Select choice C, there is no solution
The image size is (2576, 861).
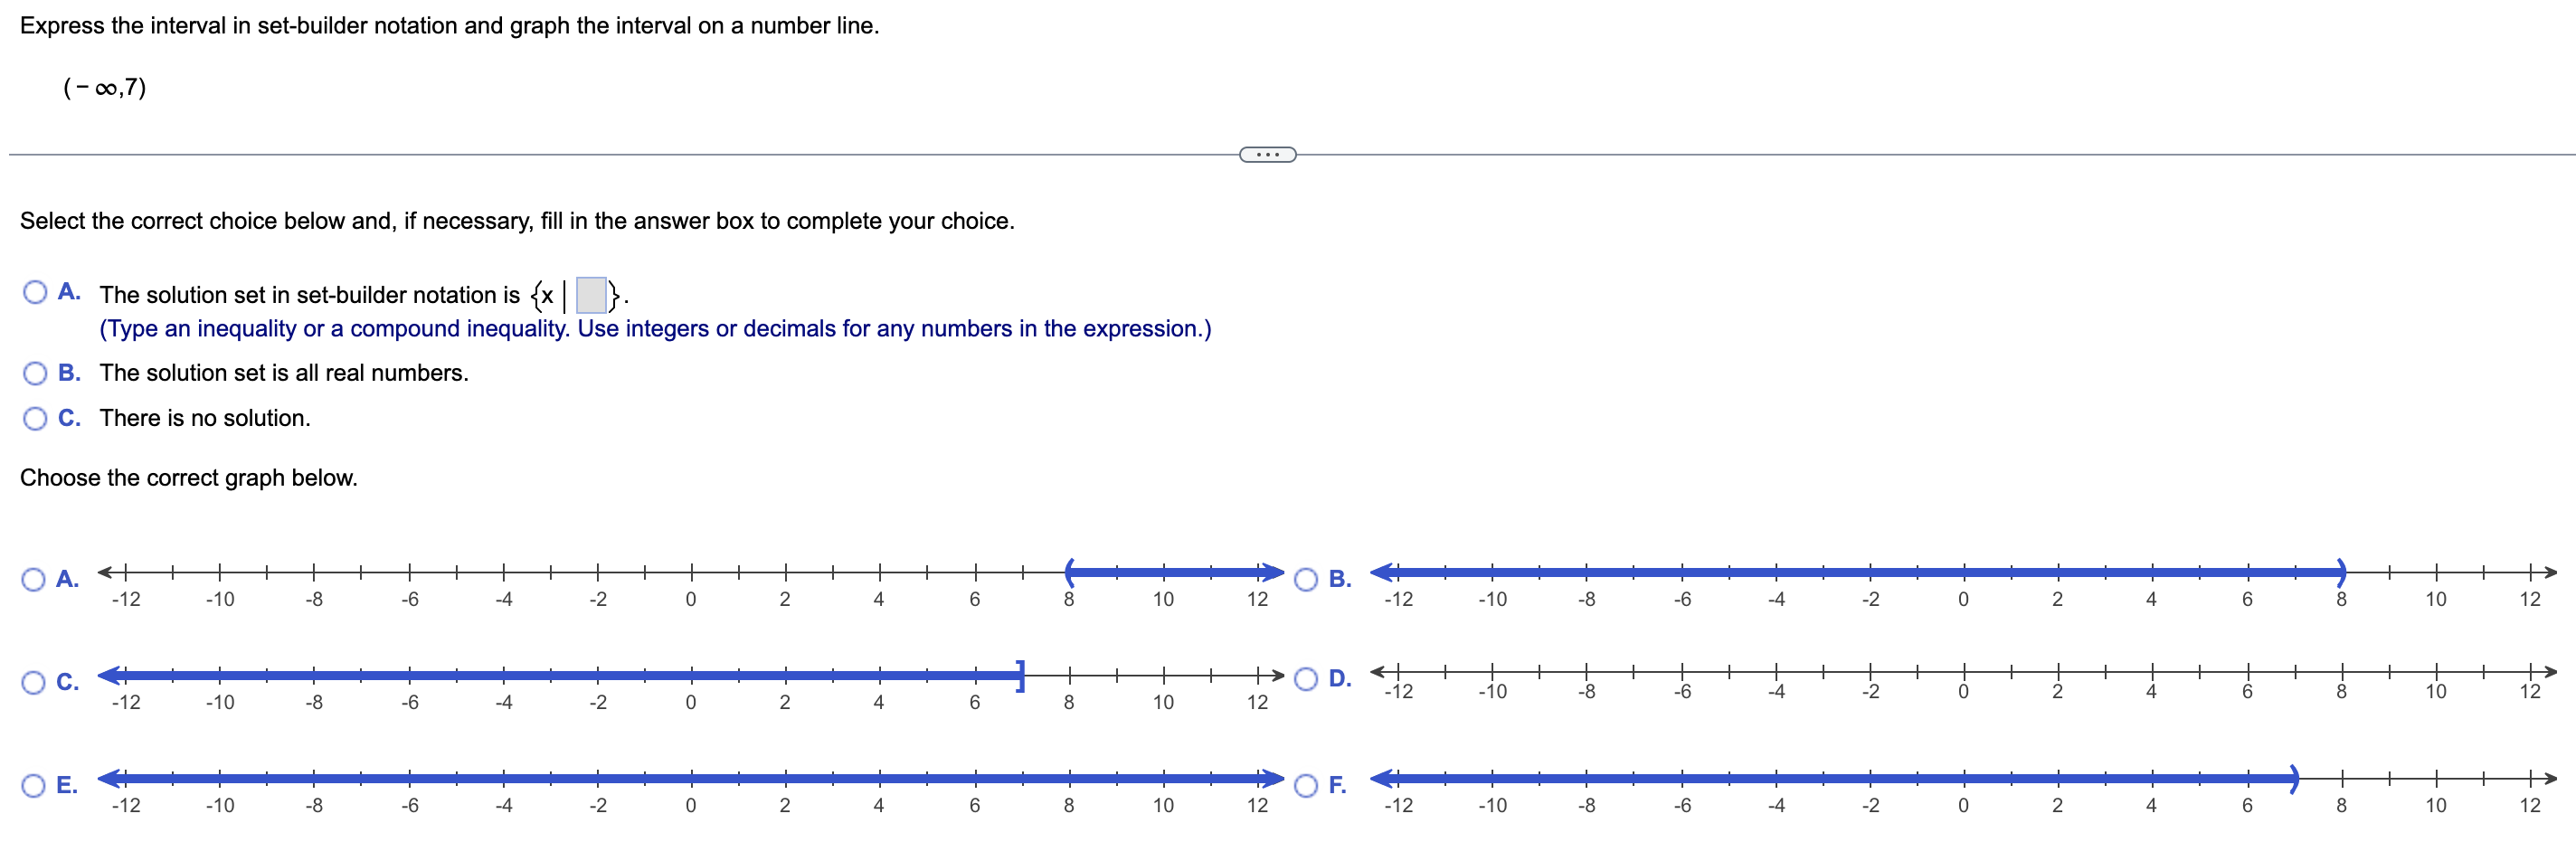tap(36, 418)
